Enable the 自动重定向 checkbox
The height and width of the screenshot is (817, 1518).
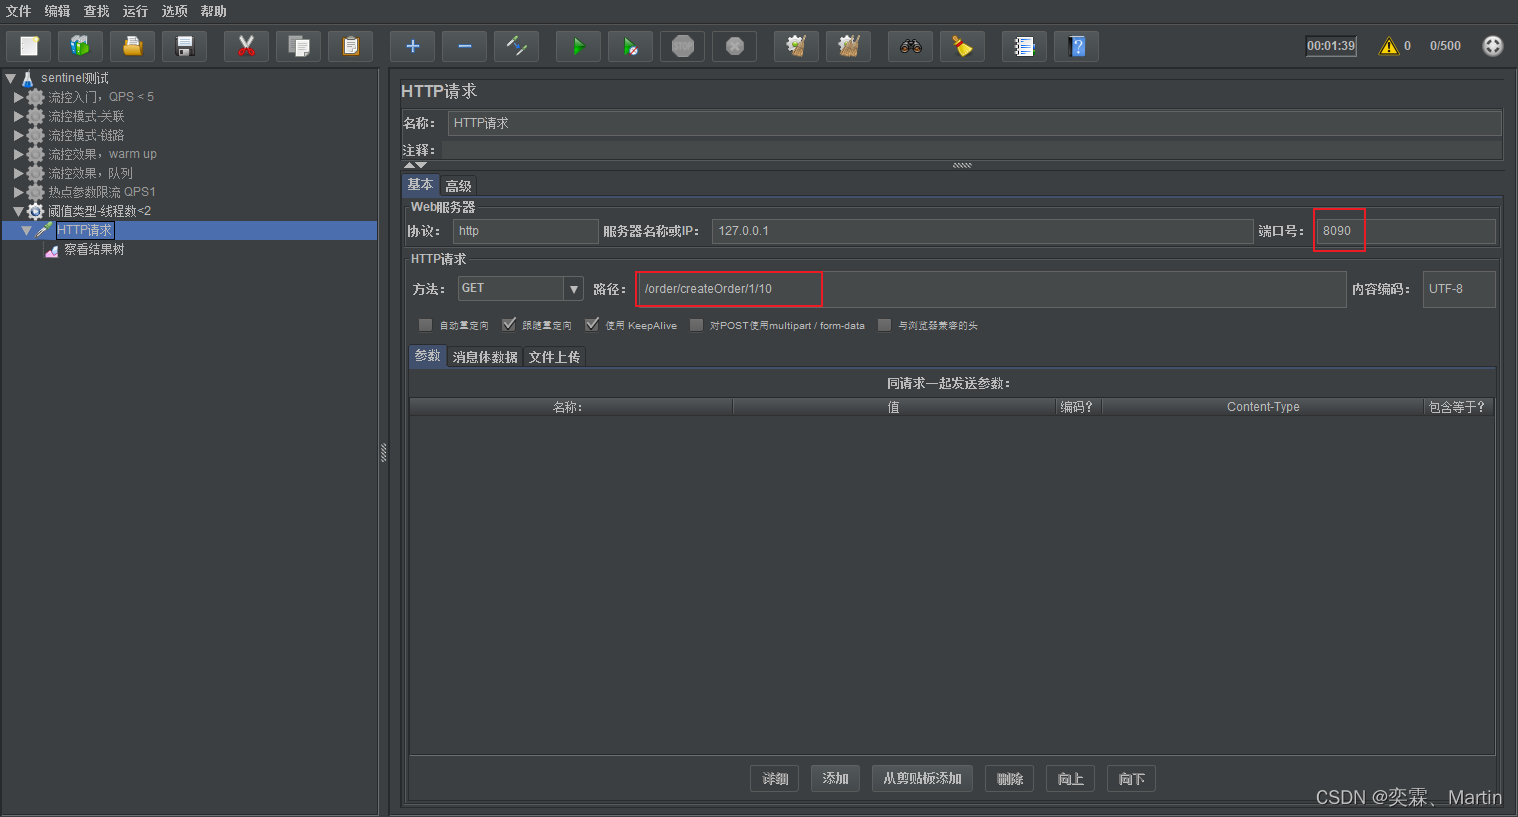426,325
